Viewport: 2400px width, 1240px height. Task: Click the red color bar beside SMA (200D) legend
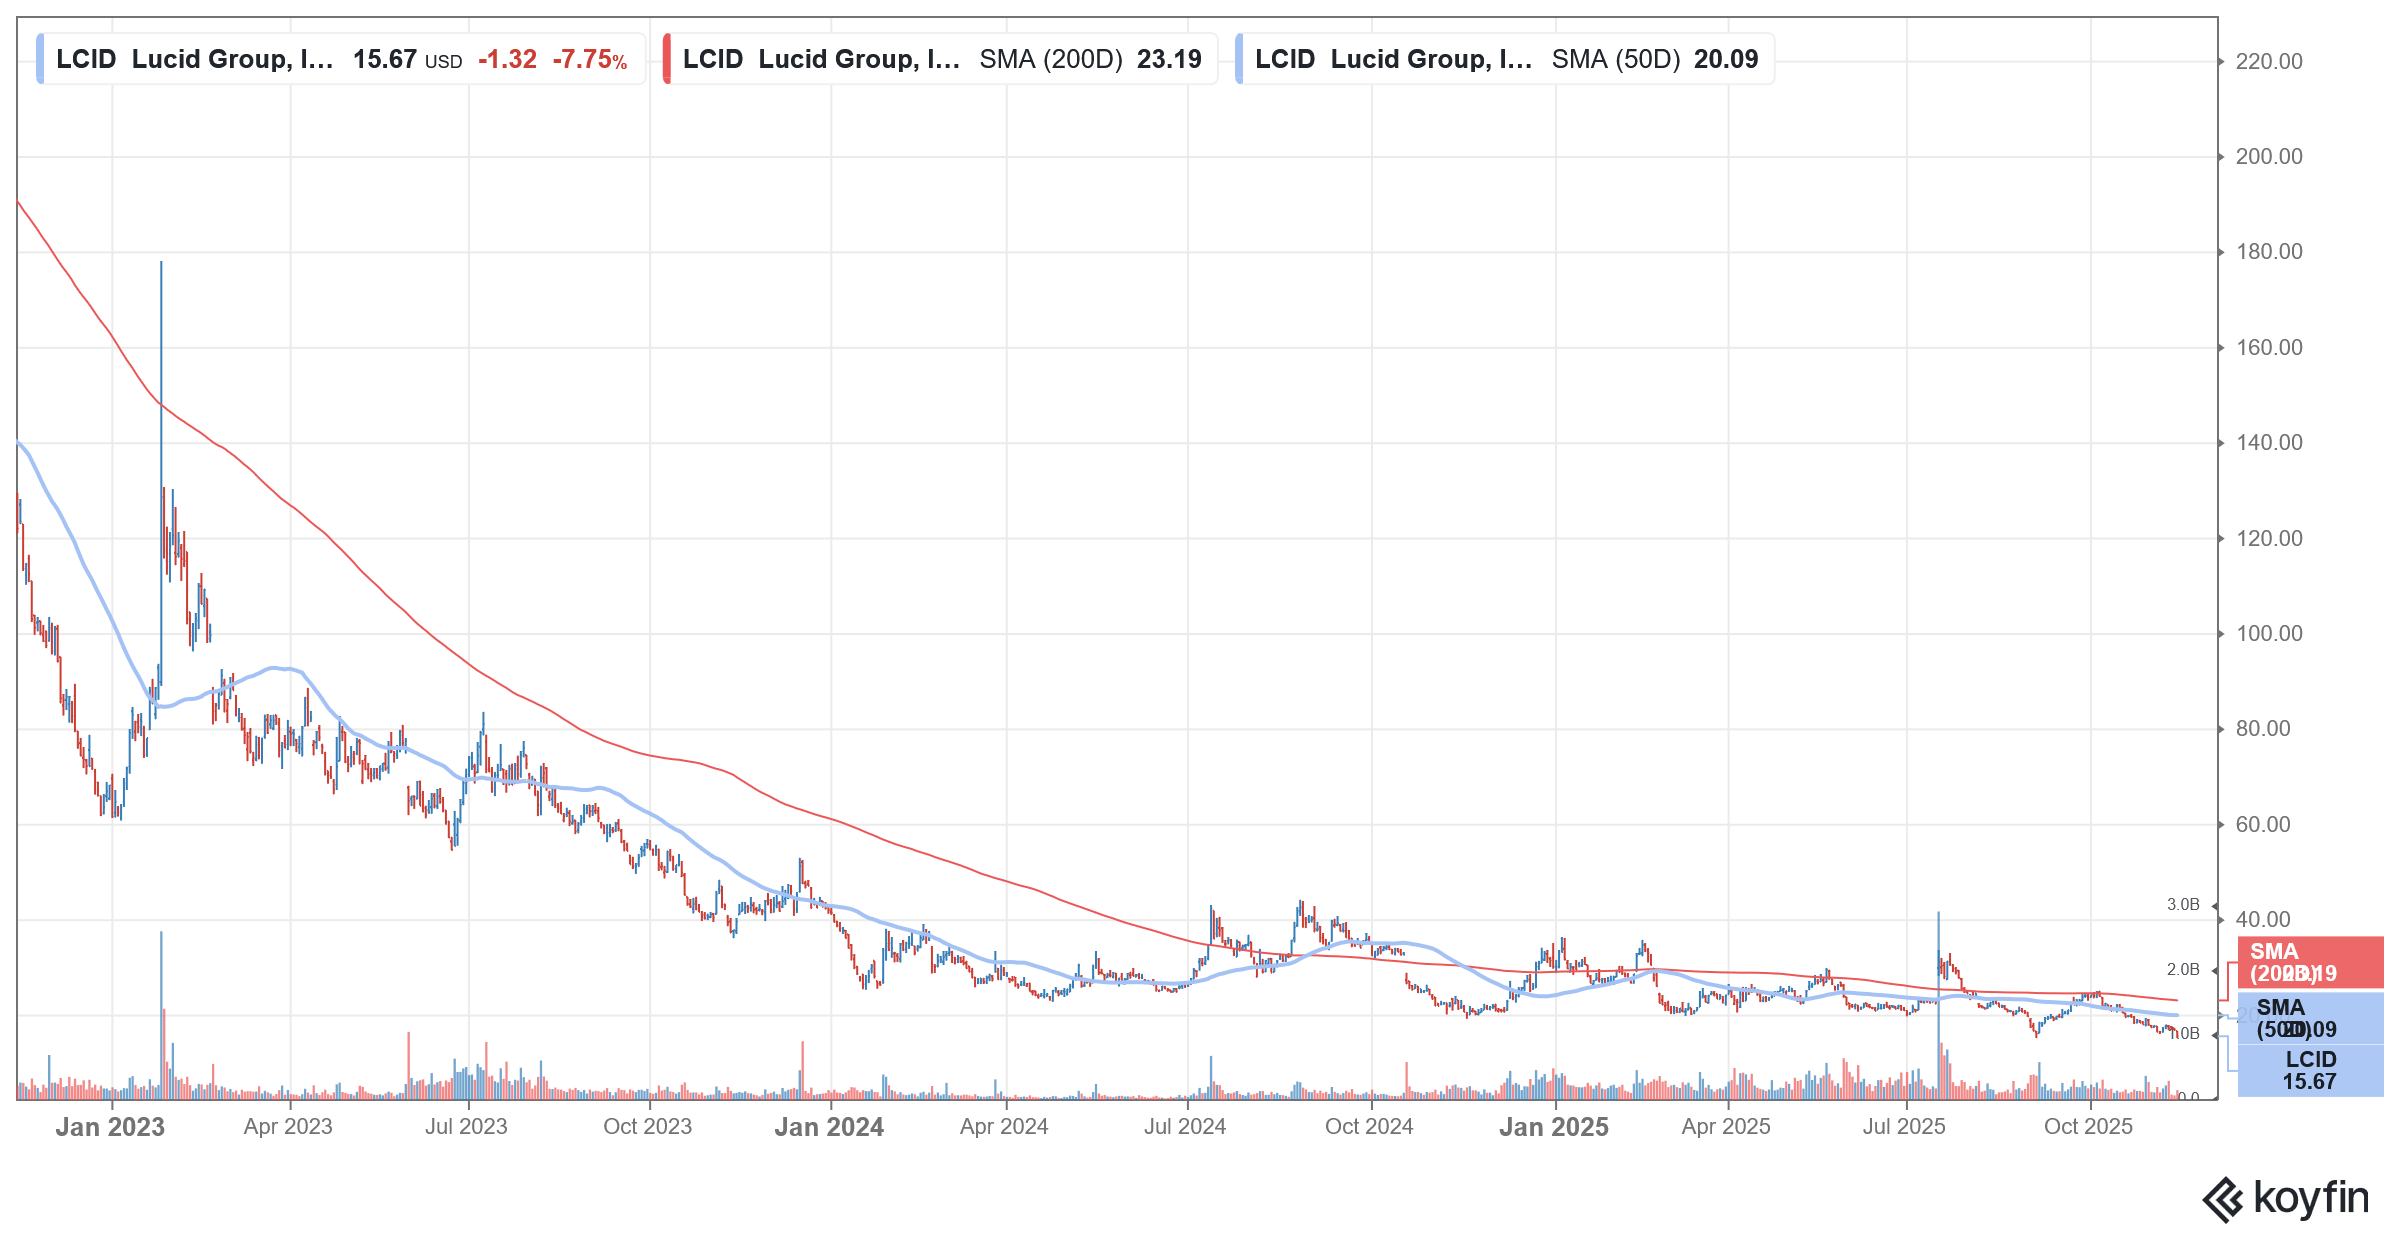click(668, 59)
